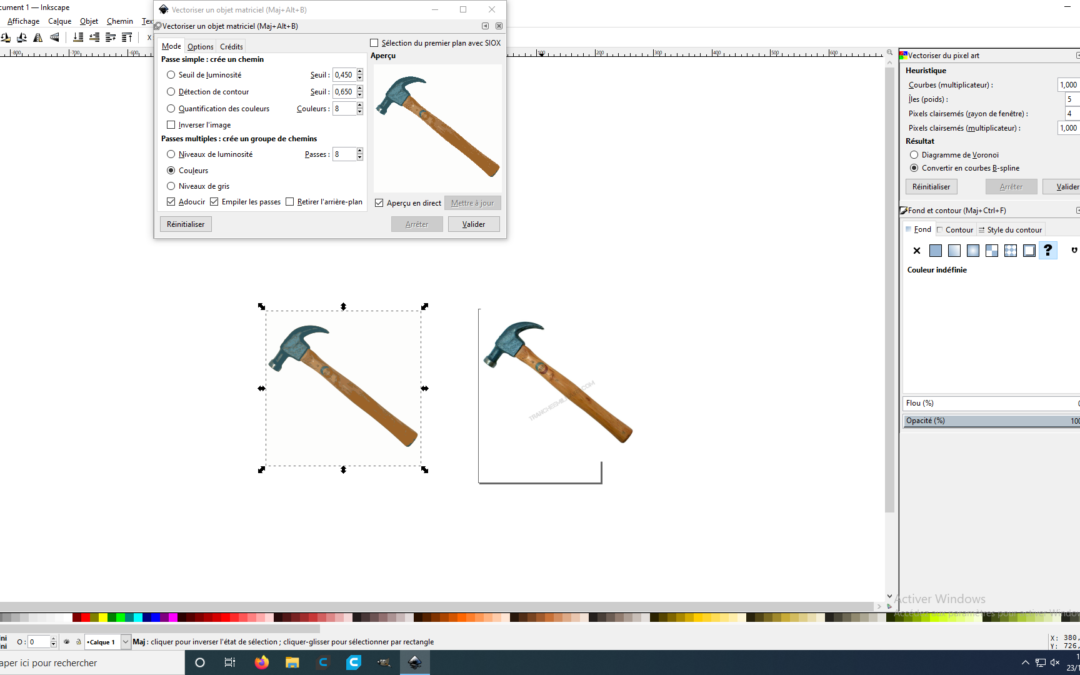Click the fill rule icon in Fond tab
This screenshot has height=675, width=1080.
1074,250
